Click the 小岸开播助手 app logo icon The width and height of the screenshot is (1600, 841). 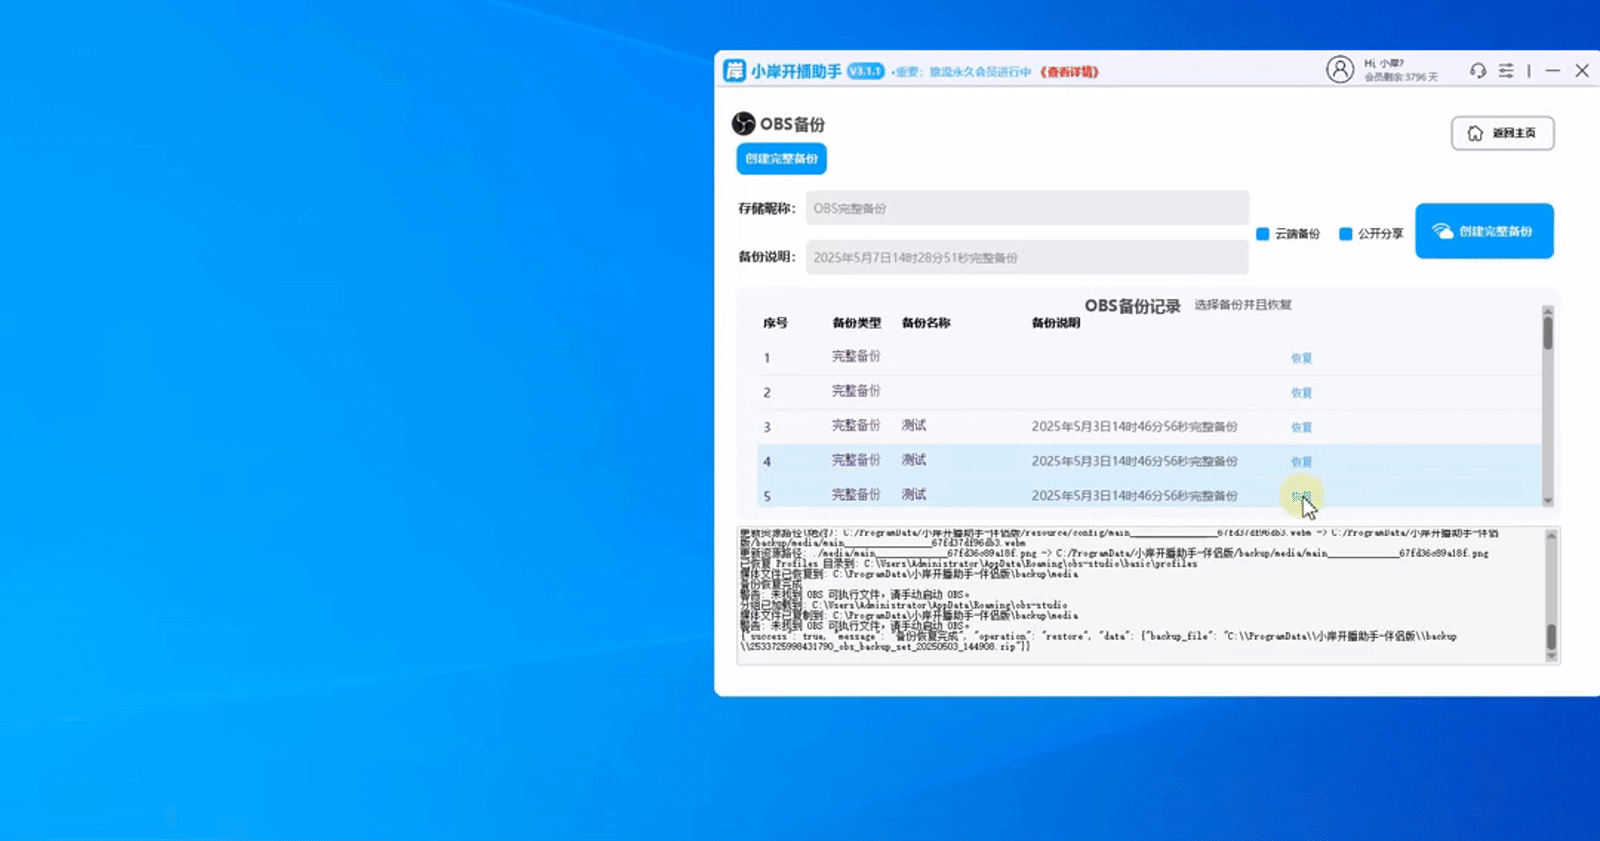point(735,71)
